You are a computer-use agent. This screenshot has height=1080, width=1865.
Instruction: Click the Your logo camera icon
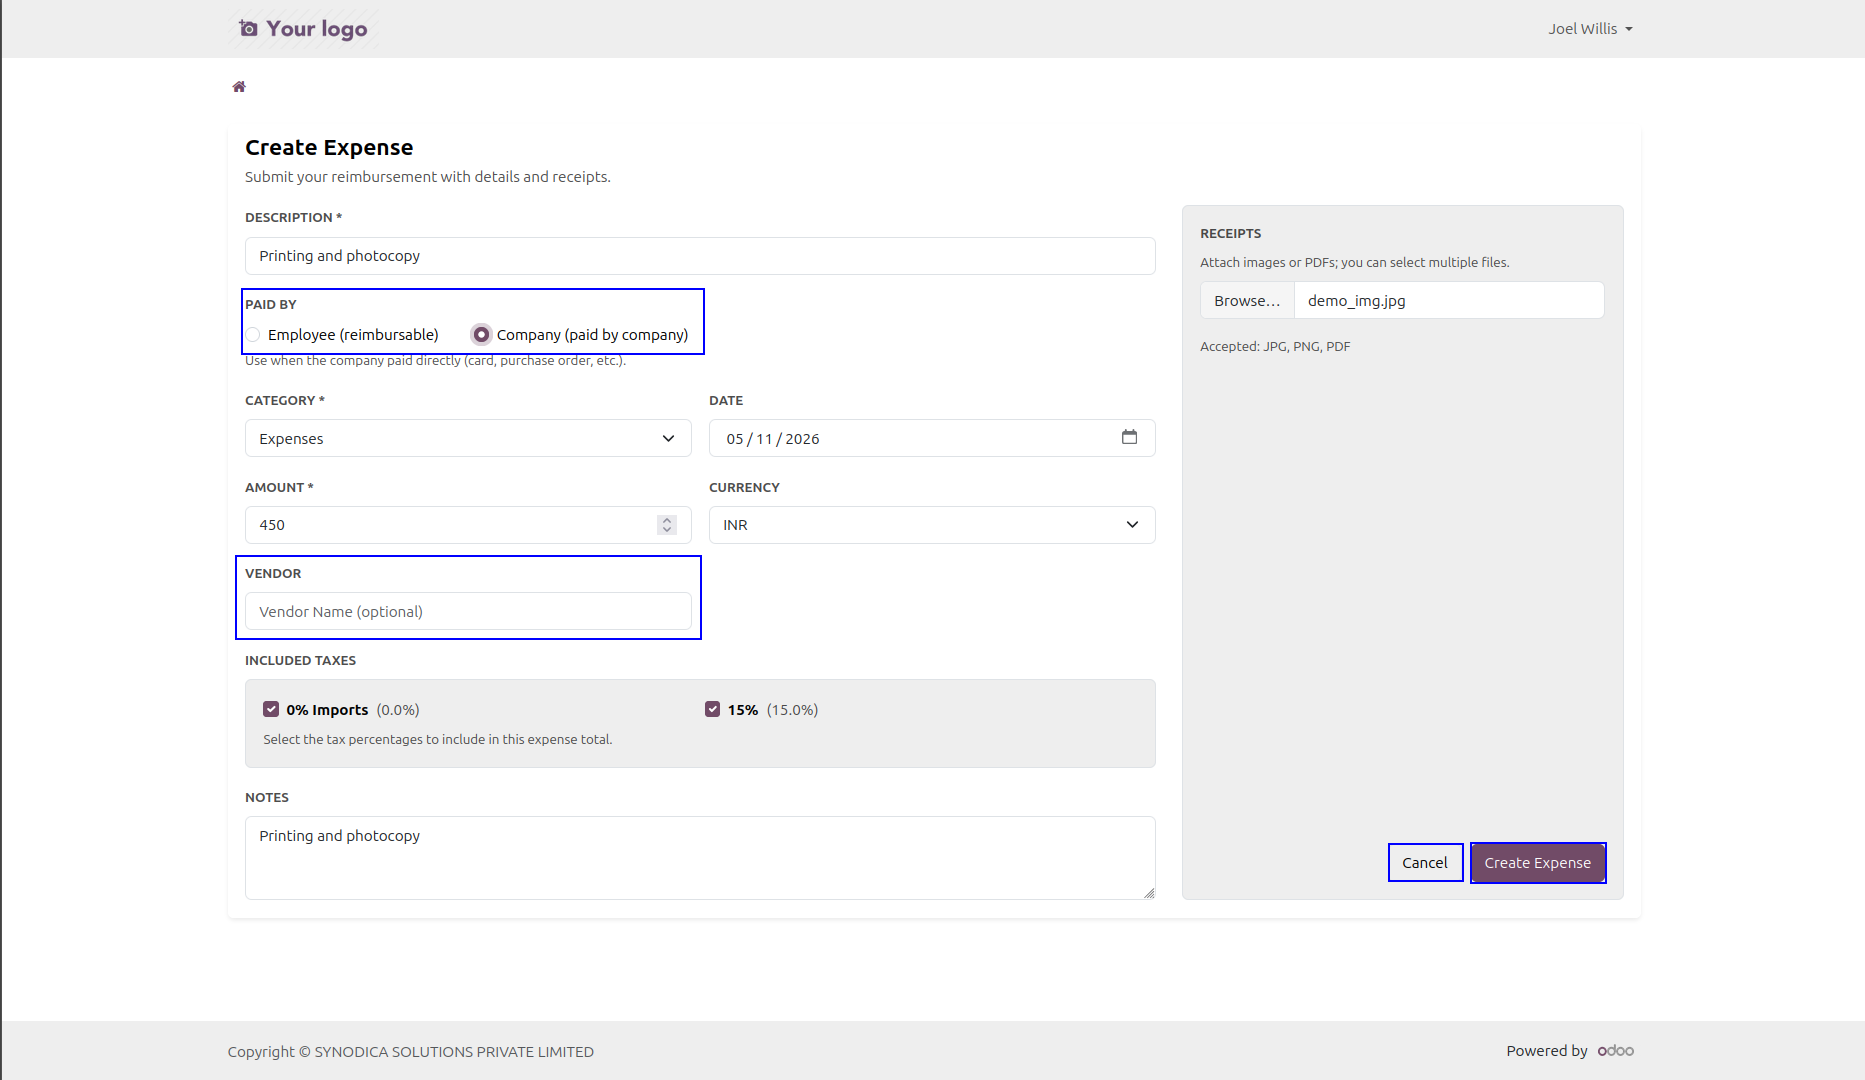248,28
